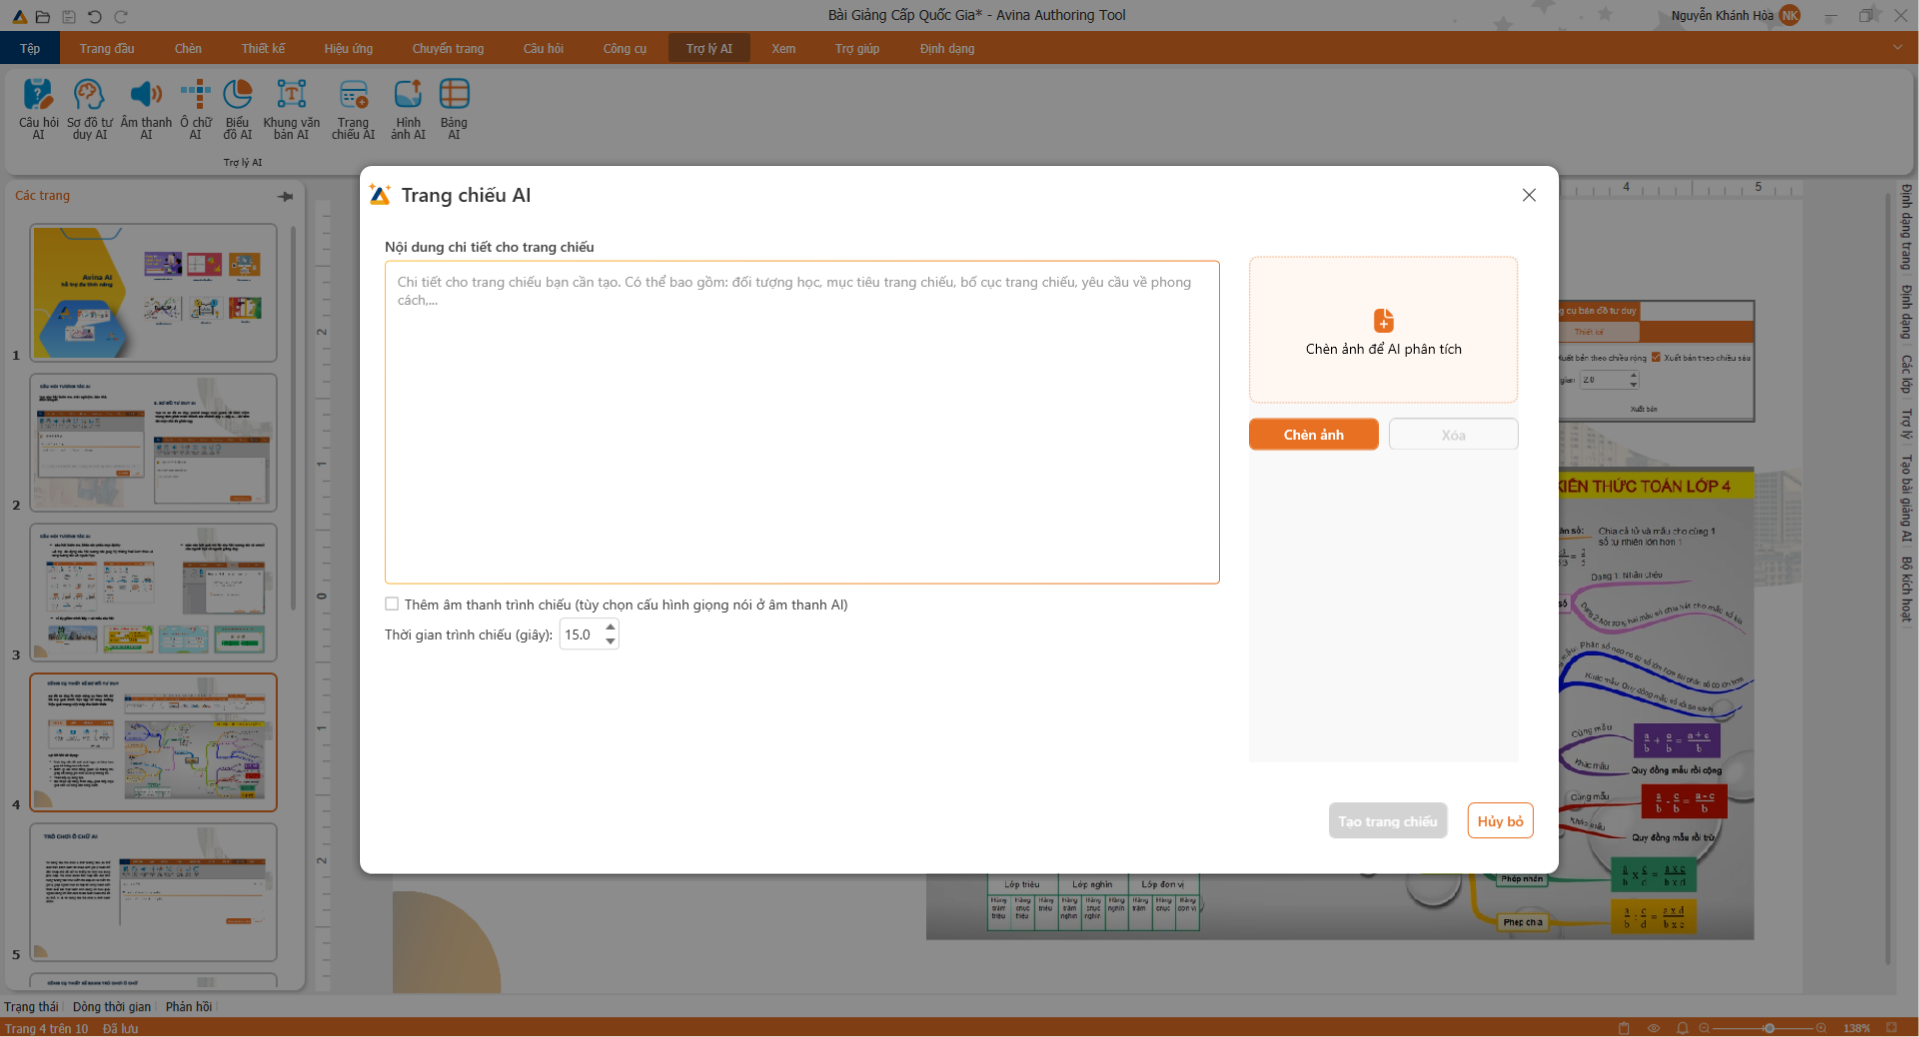1919x1037 pixels.
Task: Switch to the Trang đầu tab
Action: [107, 48]
